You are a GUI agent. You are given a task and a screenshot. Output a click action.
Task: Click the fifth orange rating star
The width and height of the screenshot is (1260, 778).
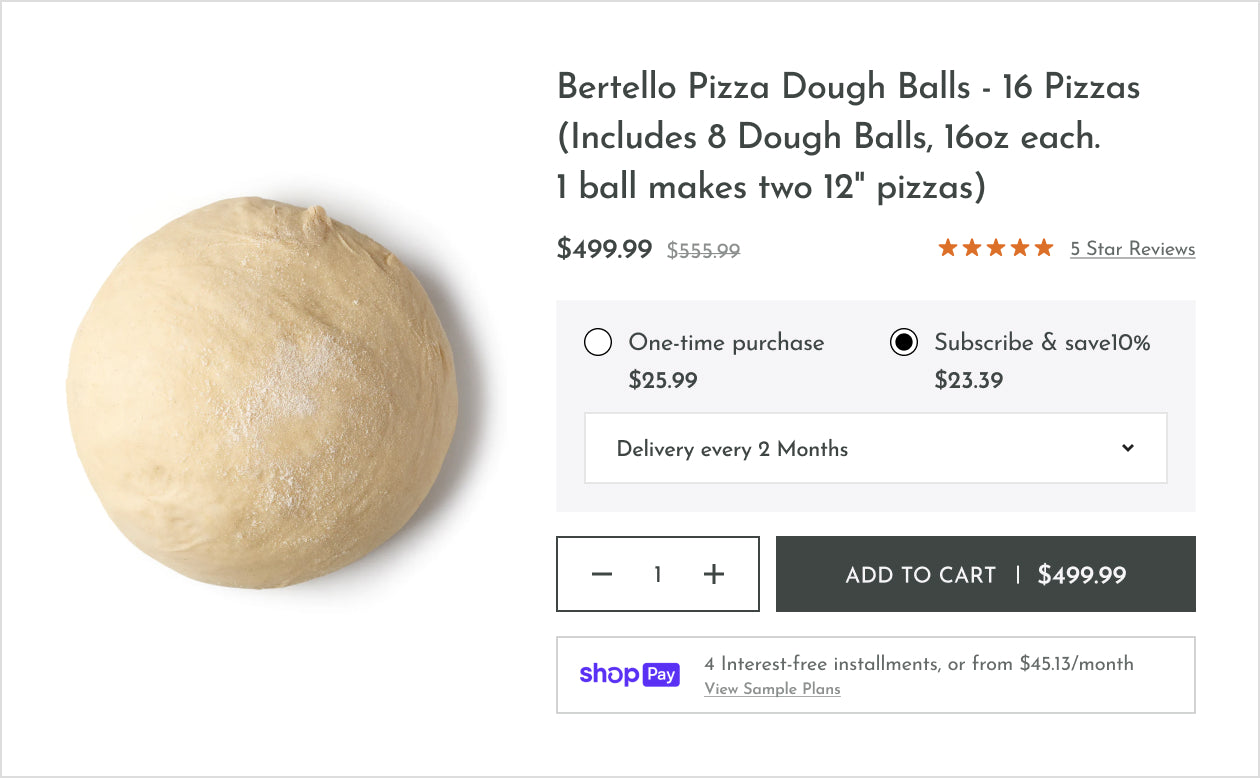coord(1043,248)
